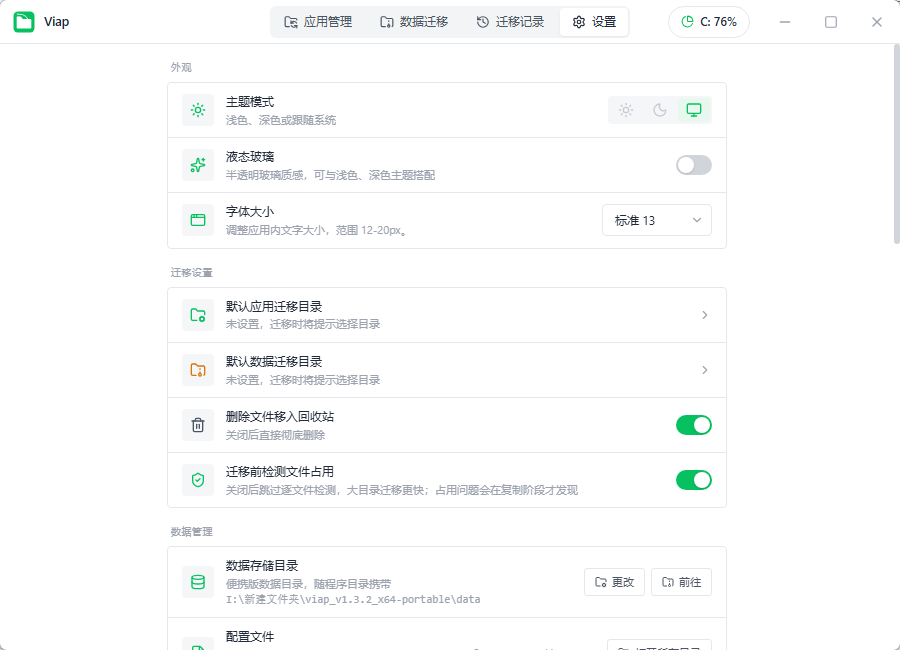Screen dimensions: 900x650
Task: Click the 外观 section heading
Action: [x=181, y=67]
